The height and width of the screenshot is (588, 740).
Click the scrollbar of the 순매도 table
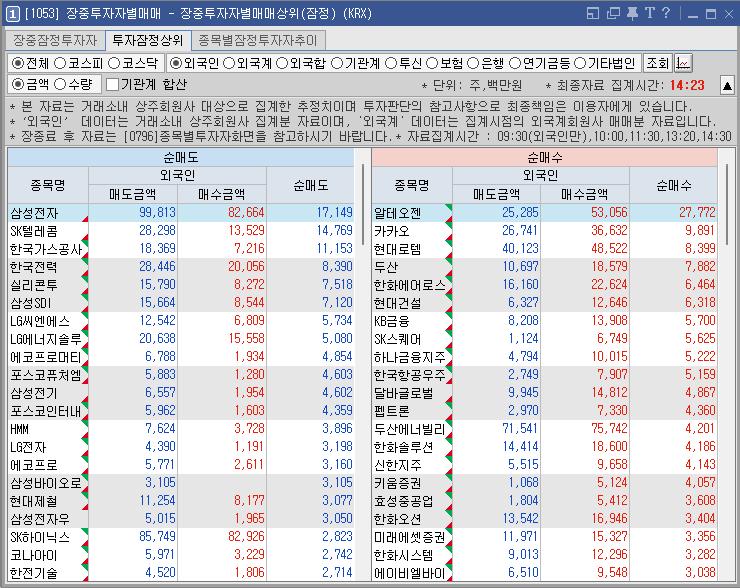pos(362,204)
